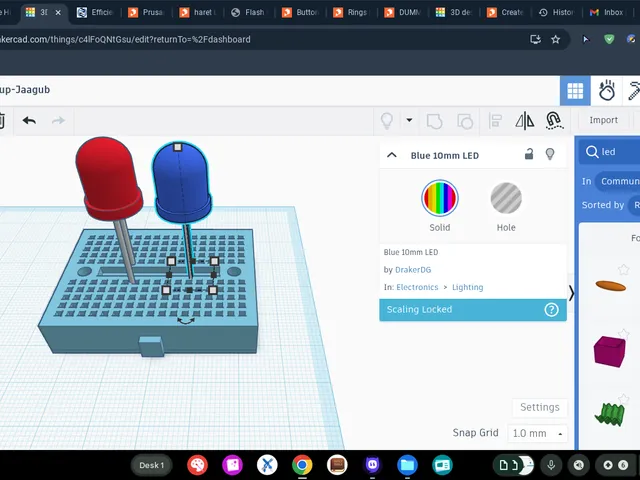This screenshot has width=640, height=480.
Task: Click the browser address bar URL
Action: tap(125, 40)
